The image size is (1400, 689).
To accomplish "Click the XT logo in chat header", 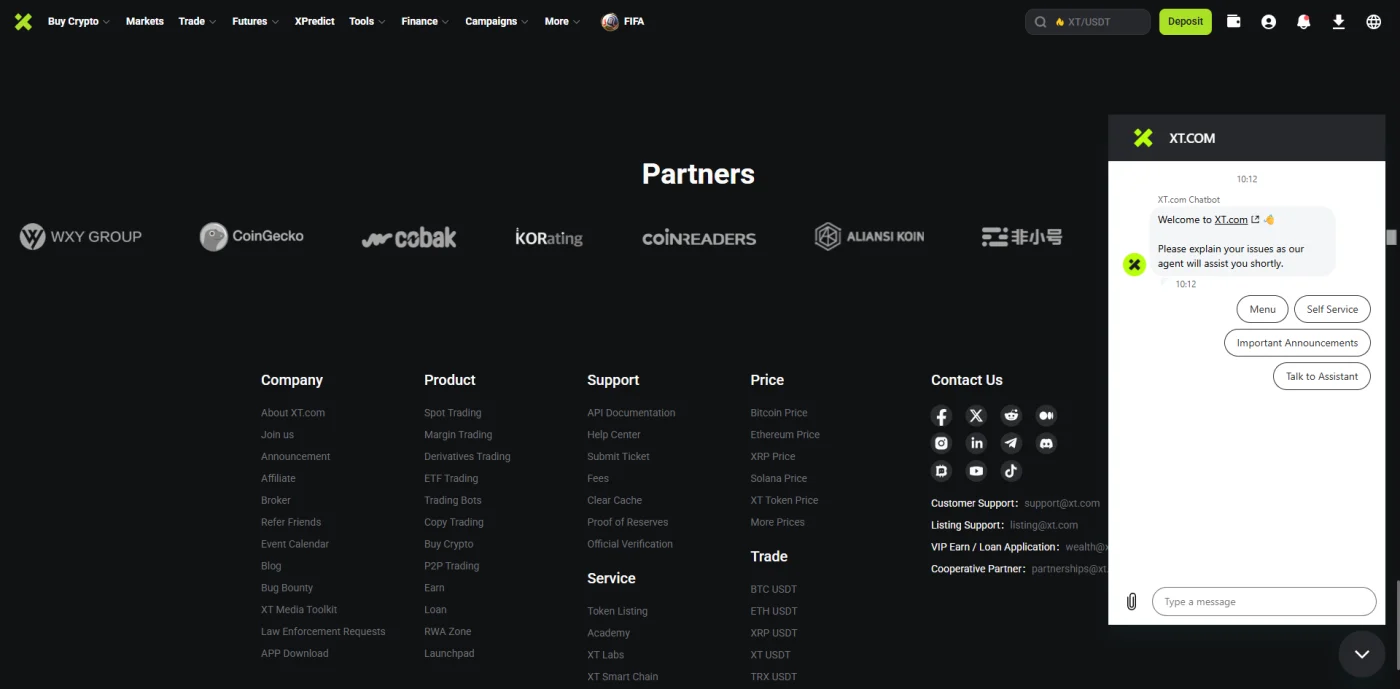I will coord(1143,138).
